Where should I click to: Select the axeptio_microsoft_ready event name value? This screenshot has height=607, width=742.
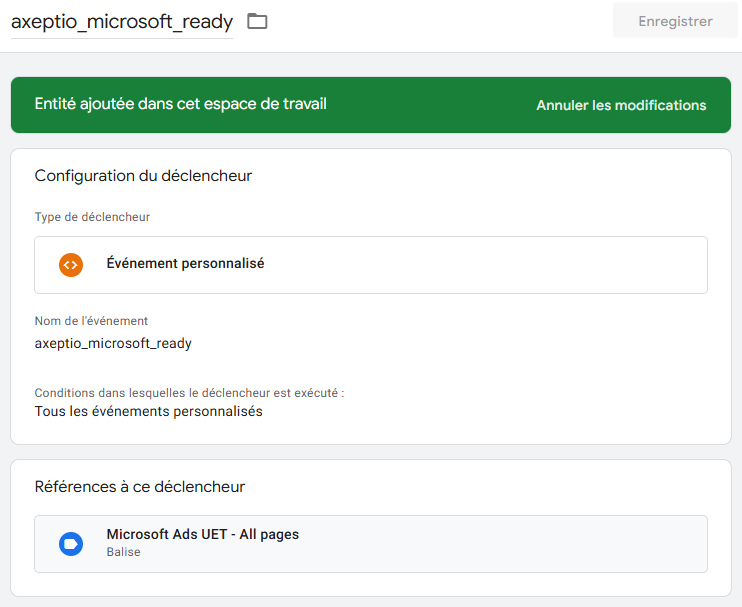pyautogui.click(x=113, y=343)
